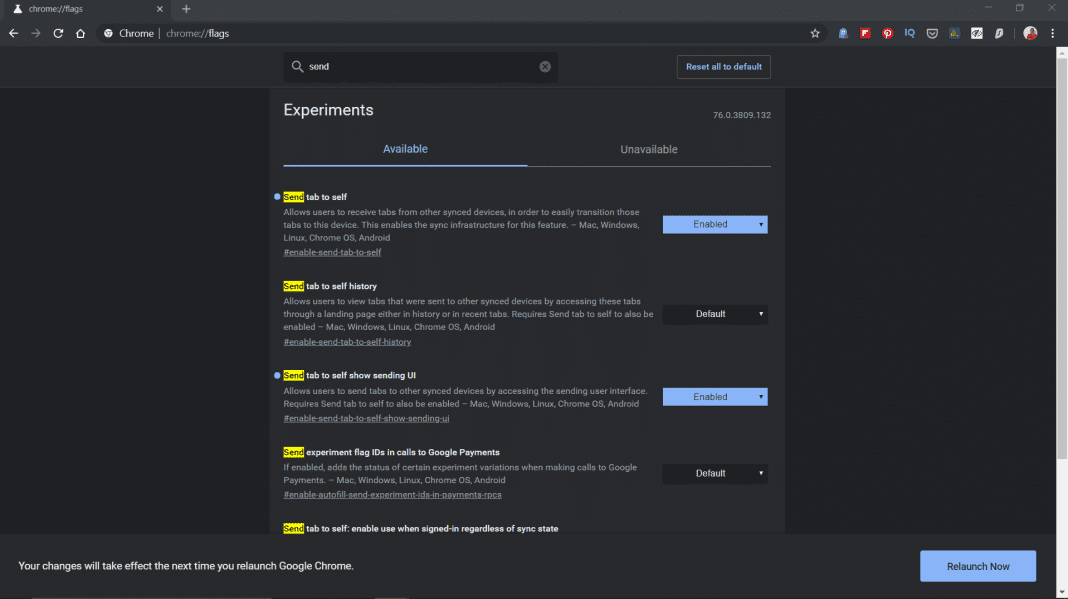Clear the flags search with the X icon
This screenshot has width=1068, height=599.
click(545, 67)
